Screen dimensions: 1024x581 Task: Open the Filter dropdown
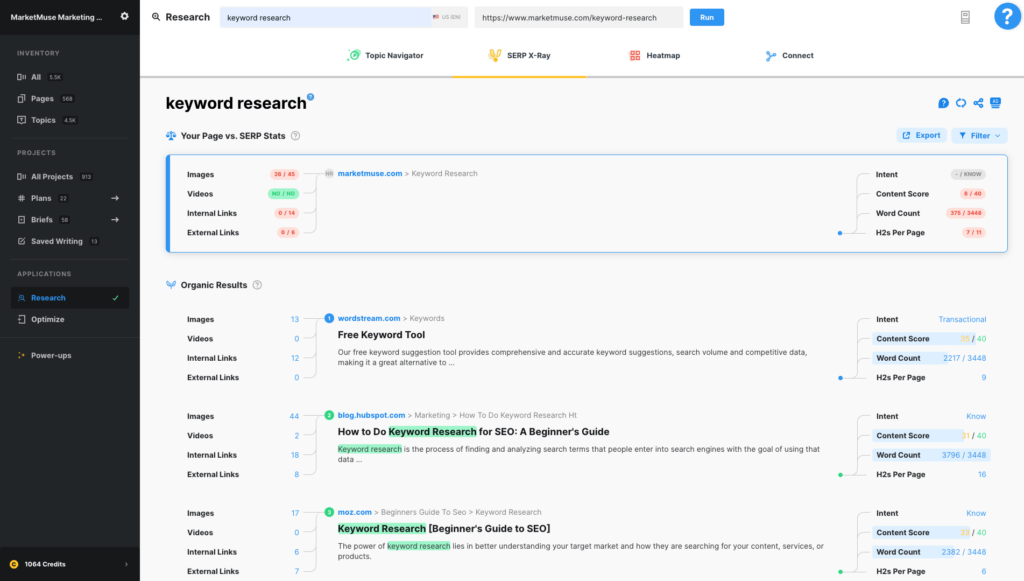[x=980, y=136]
